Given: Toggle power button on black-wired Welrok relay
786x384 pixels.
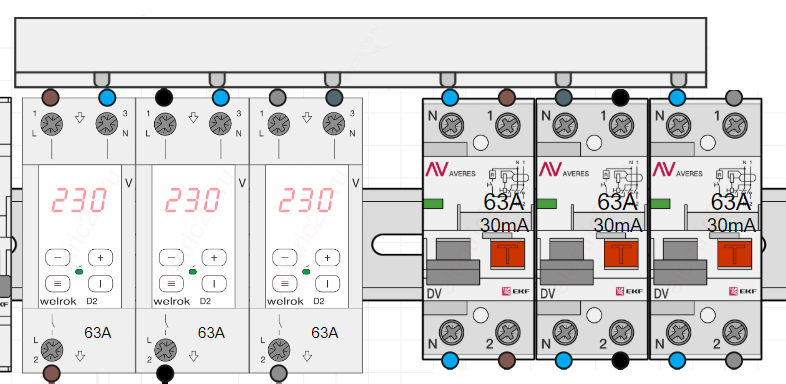Looking at the screenshot, I should (215, 283).
